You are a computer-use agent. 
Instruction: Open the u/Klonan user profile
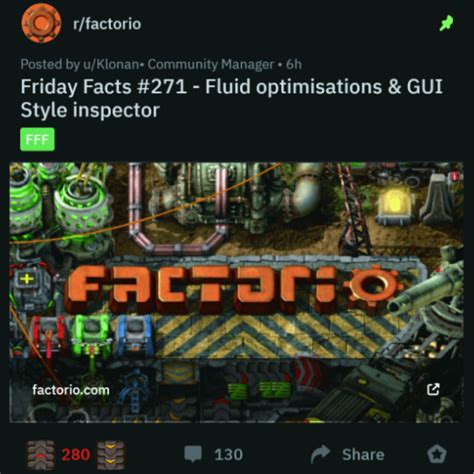[x=111, y=64]
